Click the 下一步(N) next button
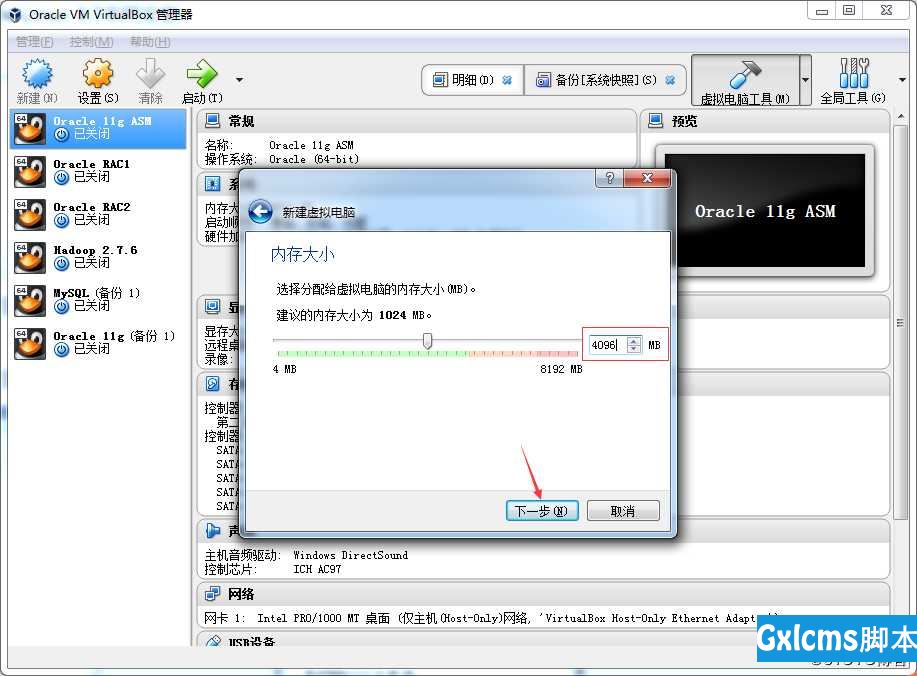The width and height of the screenshot is (917, 676). click(542, 511)
